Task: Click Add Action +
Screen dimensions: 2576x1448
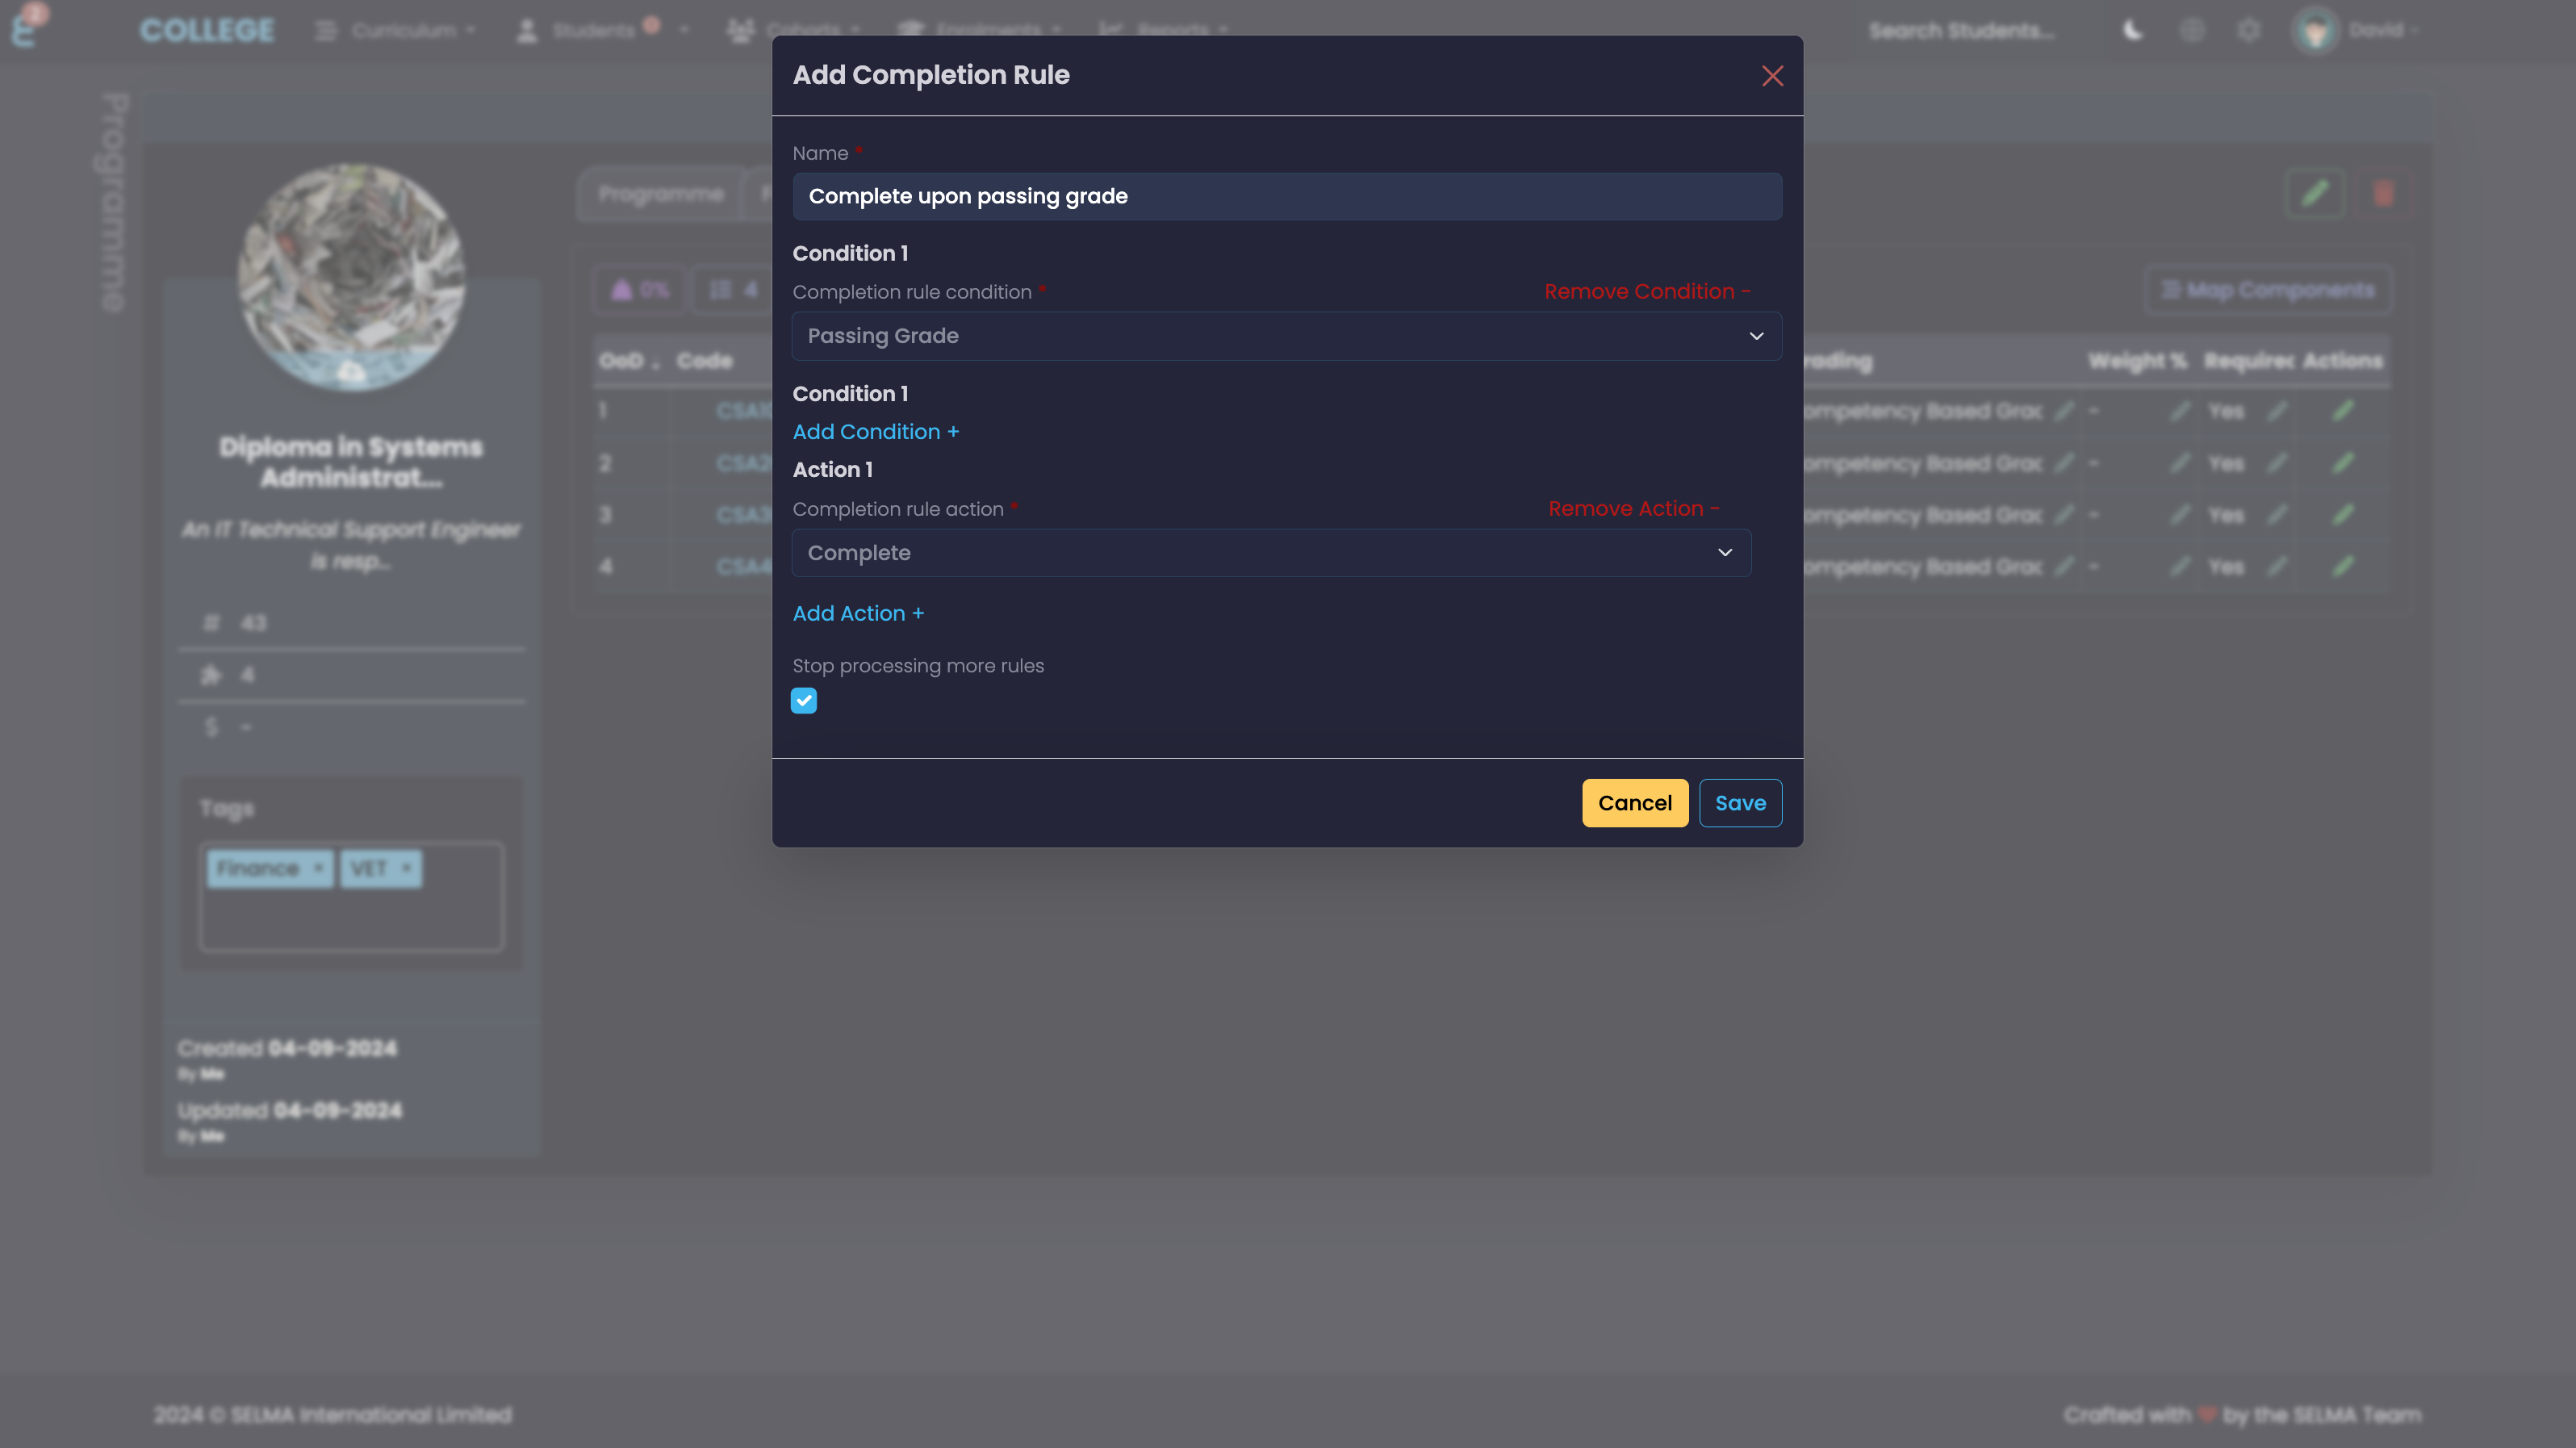Action: pyautogui.click(x=857, y=614)
